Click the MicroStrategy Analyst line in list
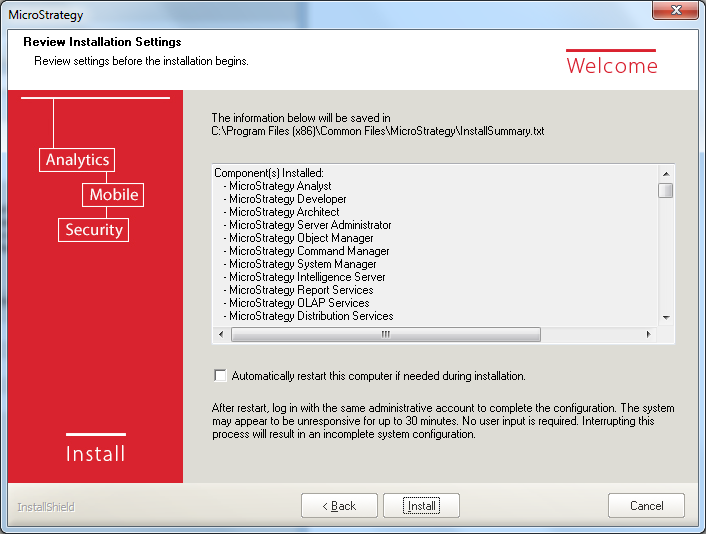The width and height of the screenshot is (706, 534). click(x=279, y=186)
